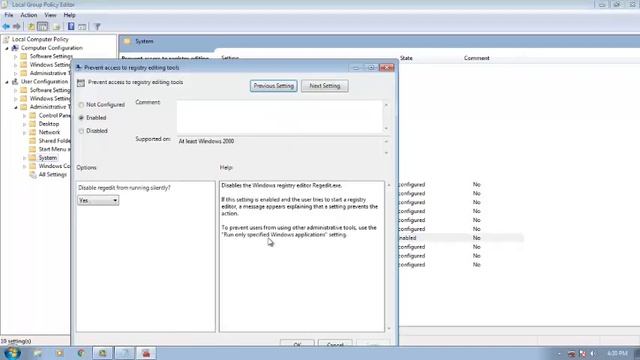This screenshot has width=640, height=360.
Task: Click the Filter funnel toolbar icon
Action: point(97,27)
